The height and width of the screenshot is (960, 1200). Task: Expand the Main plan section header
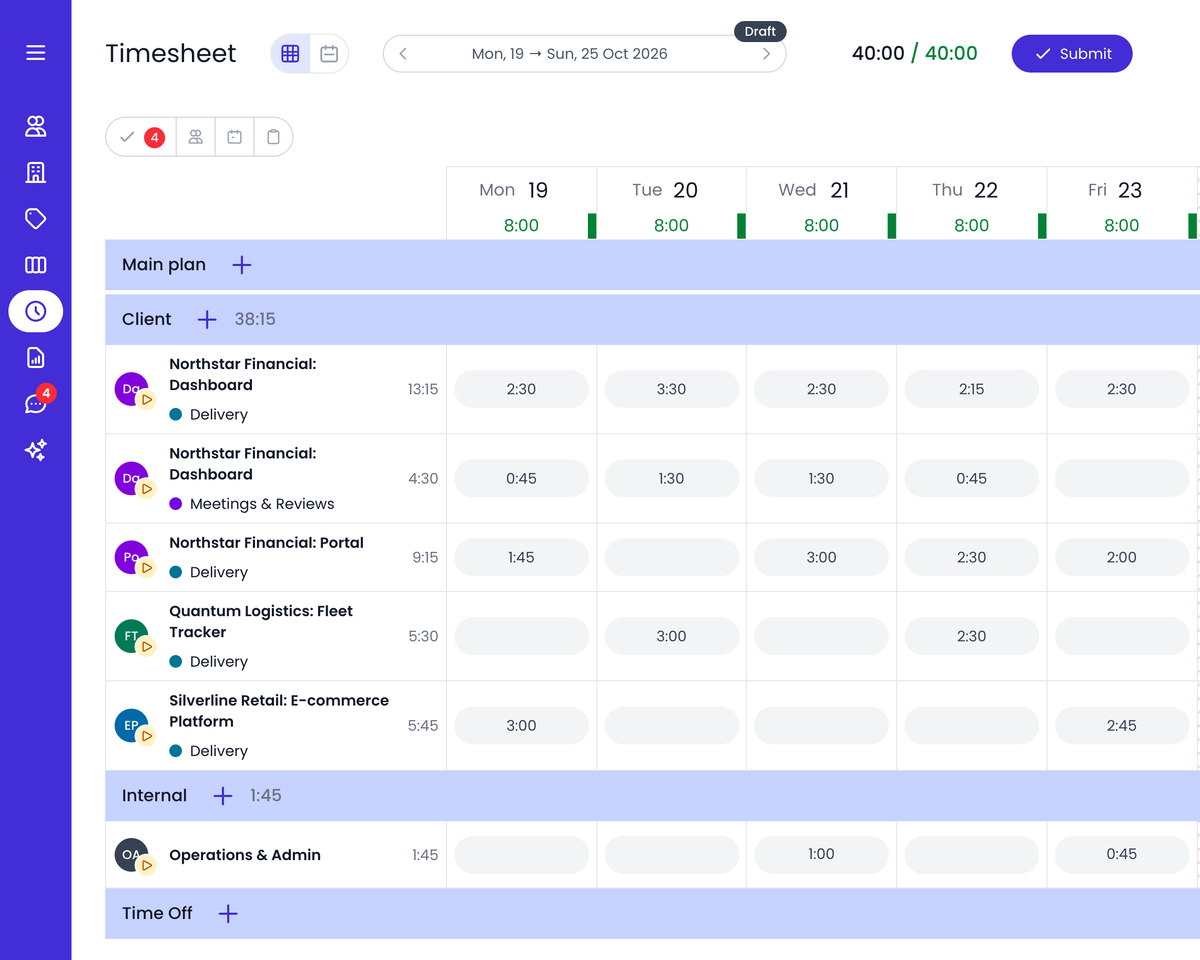coord(652,265)
